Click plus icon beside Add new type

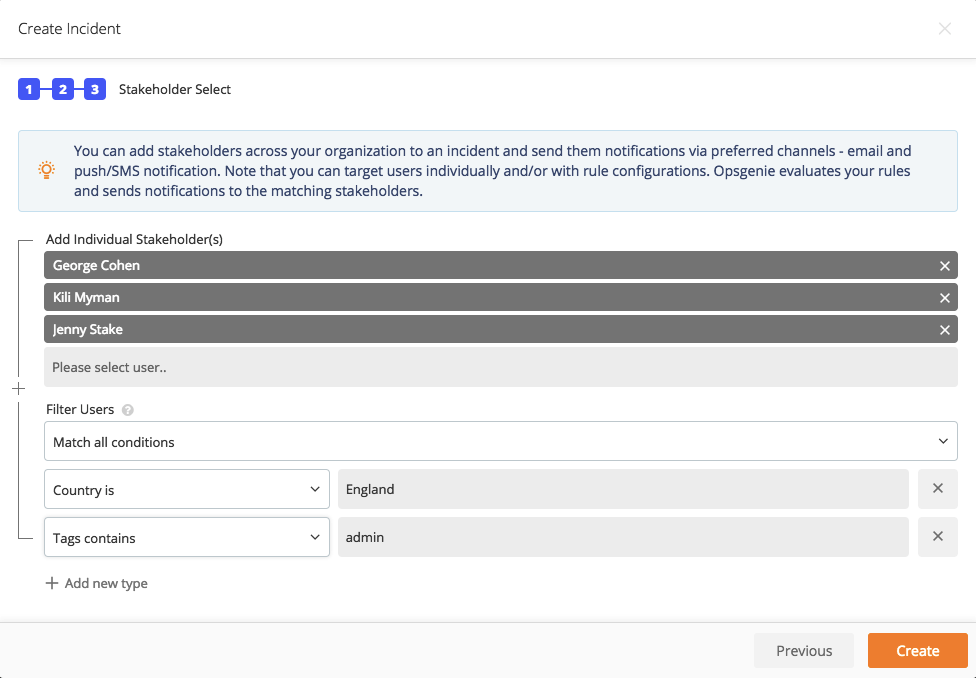click(52, 583)
